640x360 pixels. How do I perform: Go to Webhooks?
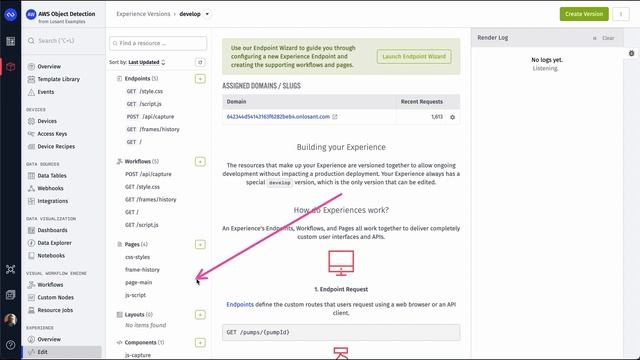click(x=50, y=188)
